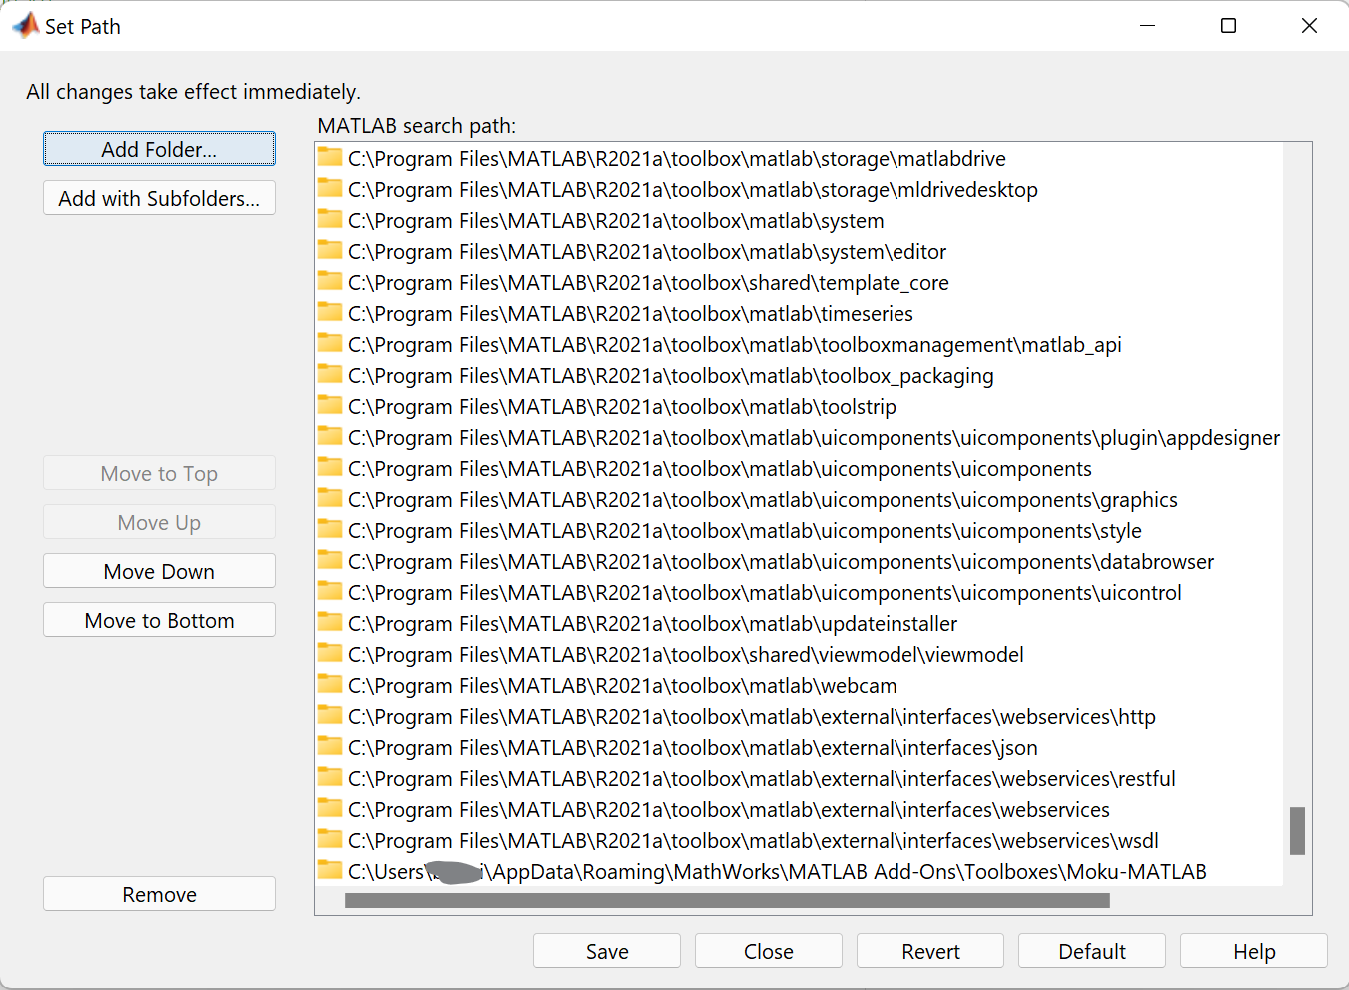Viewport: 1349px width, 990px height.
Task: Click folder icon of toolboxmanagement\matlab_api row
Action: tap(330, 343)
